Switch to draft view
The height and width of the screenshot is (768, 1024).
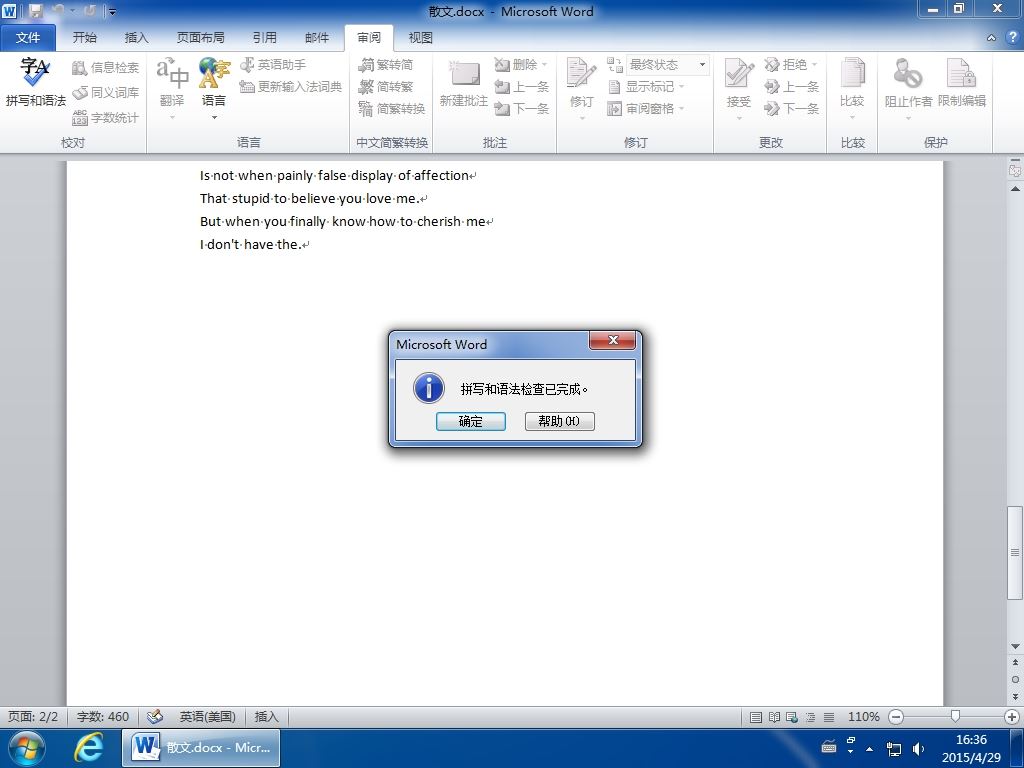tap(829, 717)
